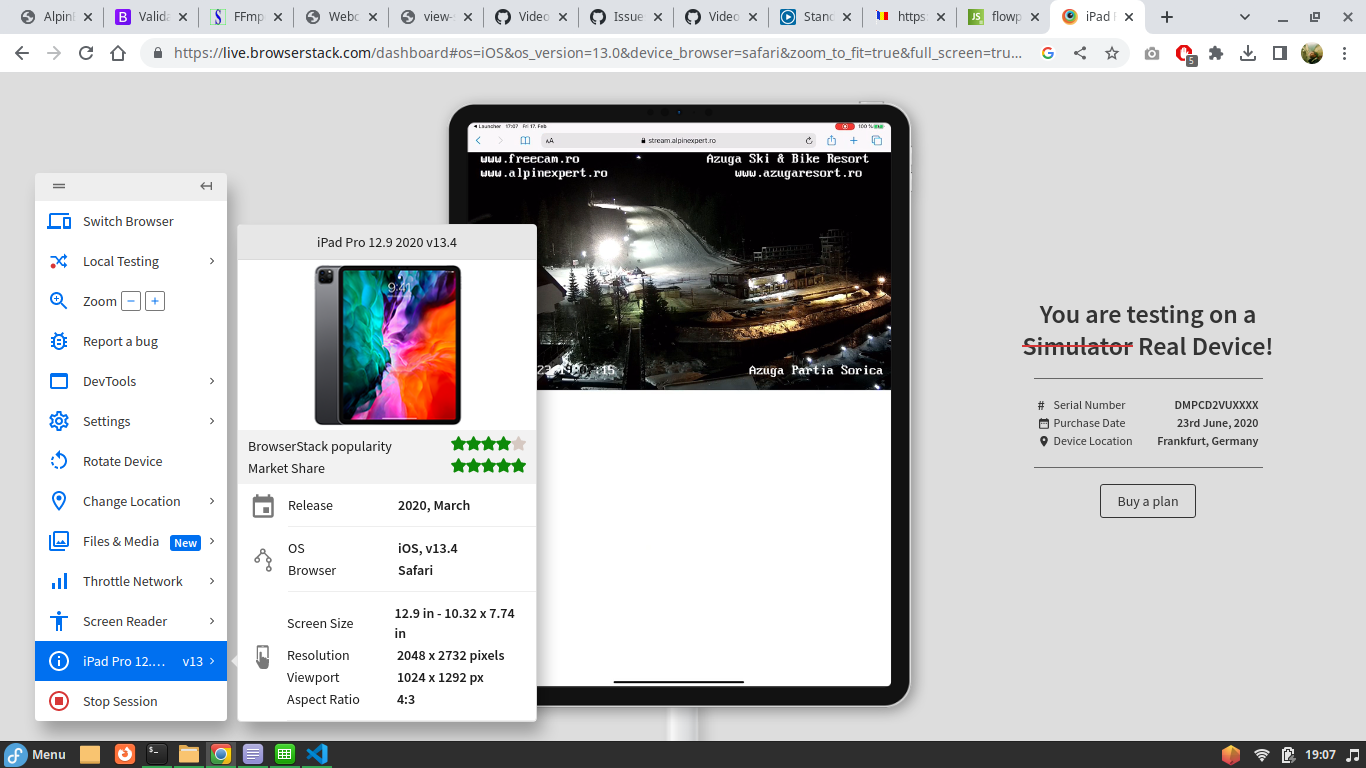Click the Change Location pin icon

coord(59,501)
